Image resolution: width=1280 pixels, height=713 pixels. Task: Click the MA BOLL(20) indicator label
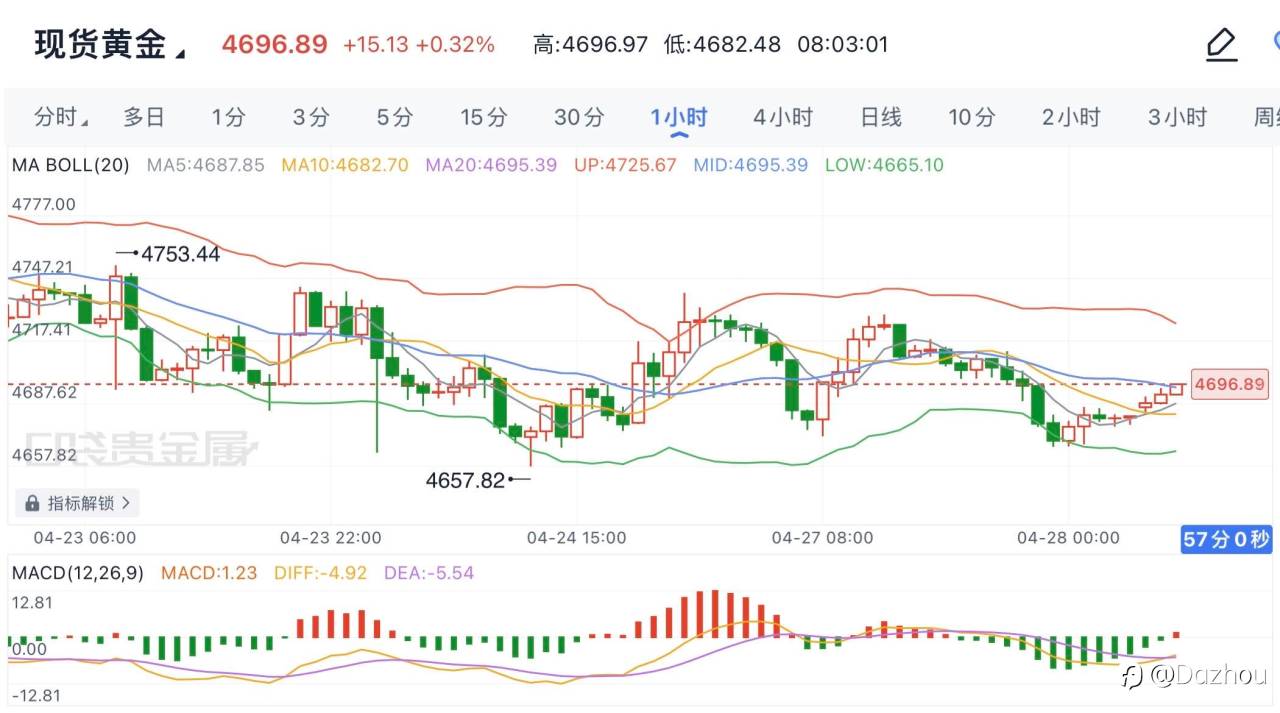pos(71,165)
